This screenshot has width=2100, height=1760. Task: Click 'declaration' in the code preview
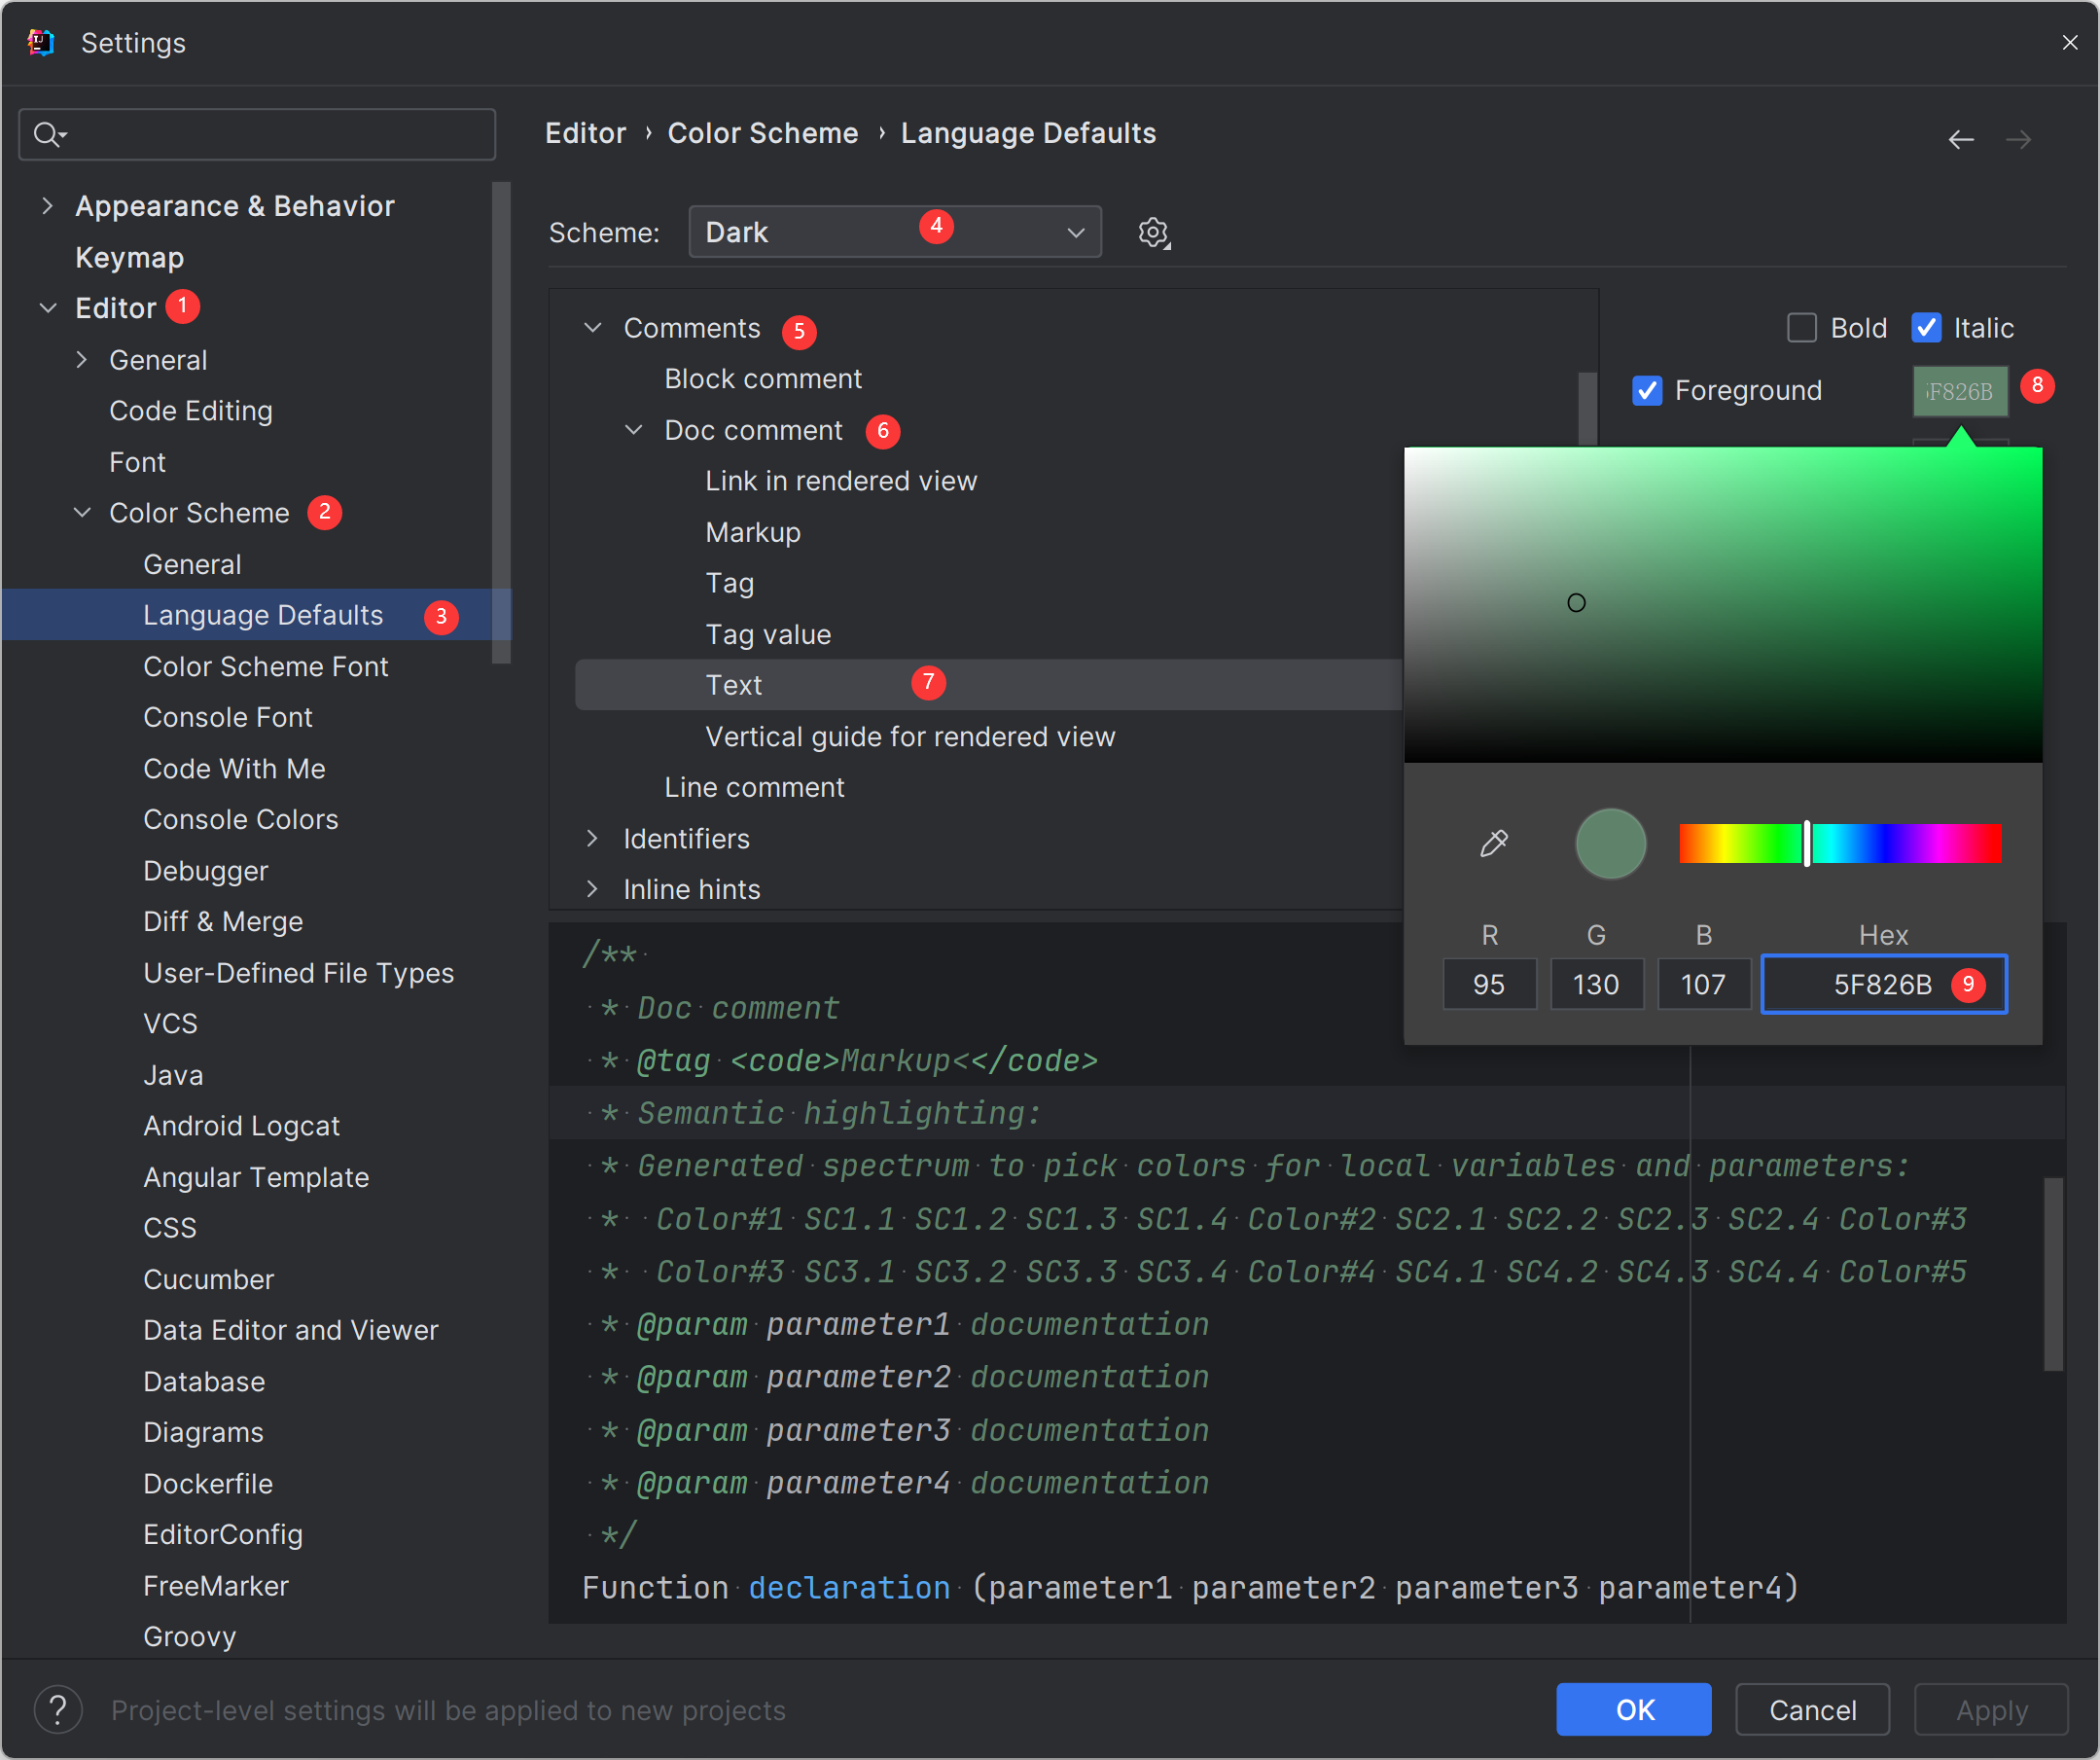(x=849, y=1587)
